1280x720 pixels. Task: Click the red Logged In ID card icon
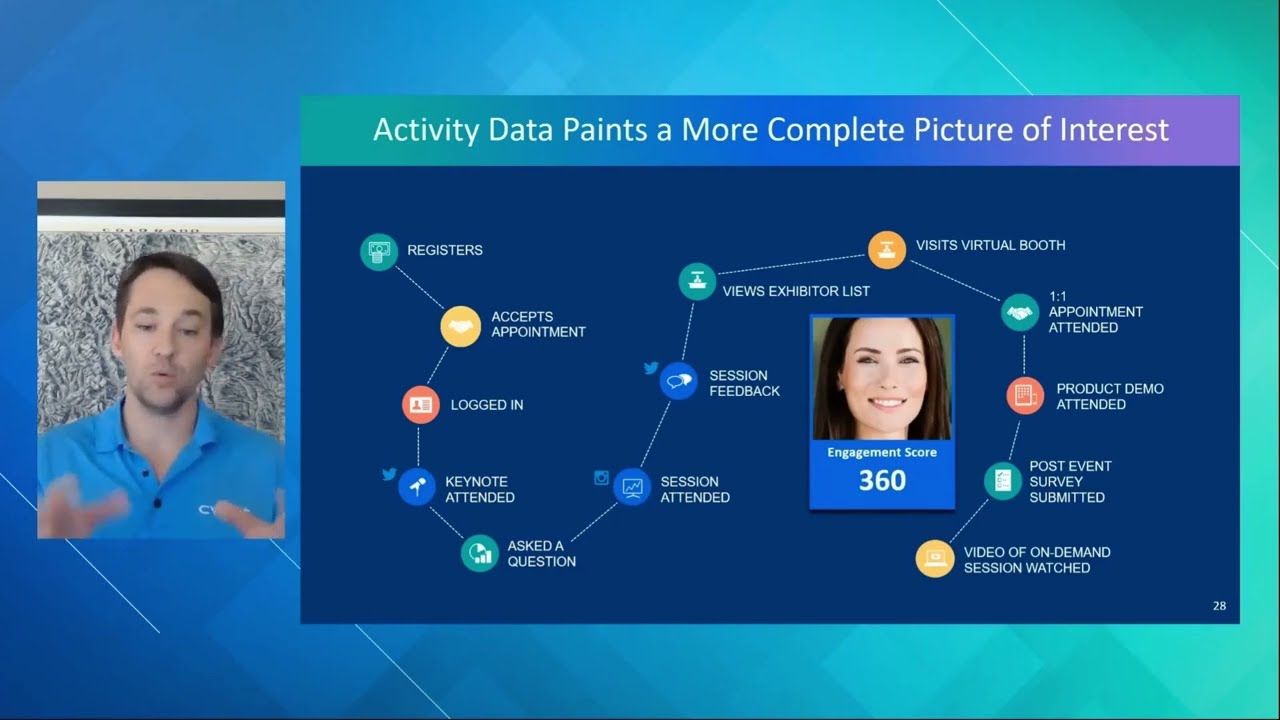[421, 405]
